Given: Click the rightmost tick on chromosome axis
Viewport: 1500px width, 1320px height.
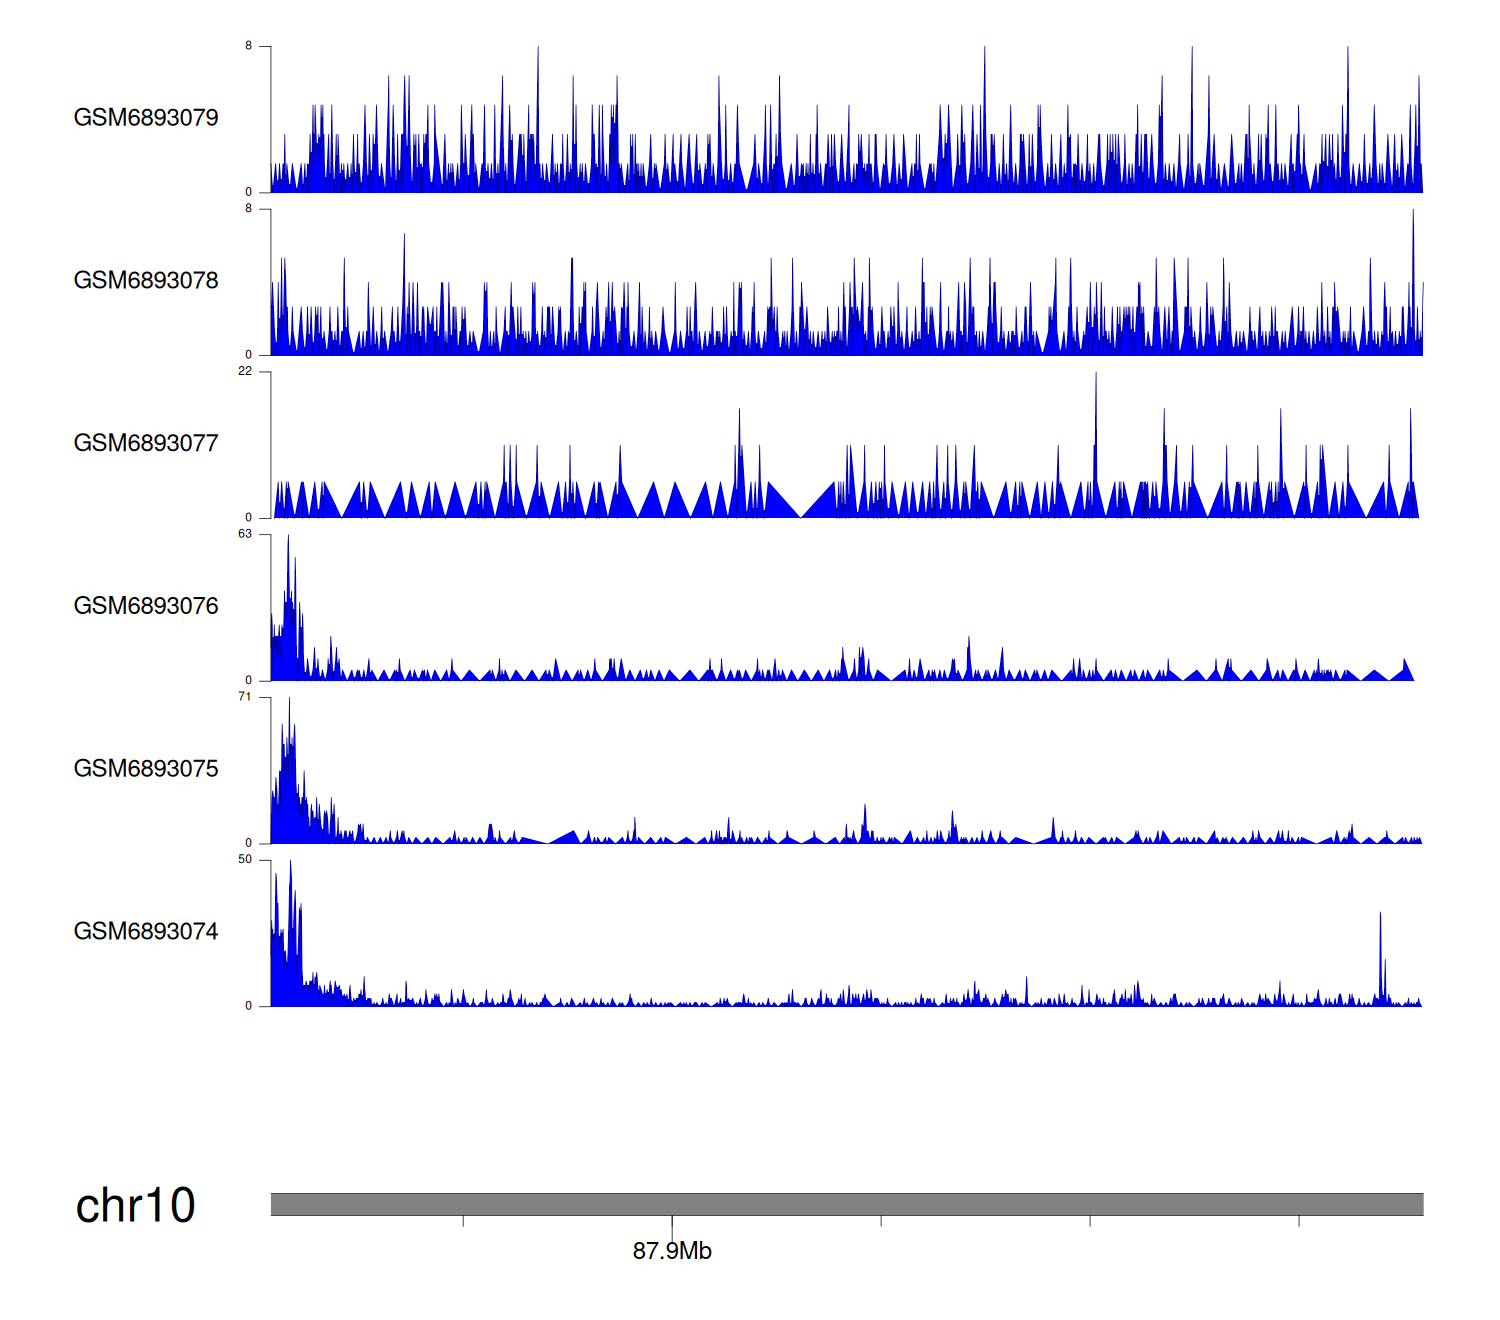Looking at the screenshot, I should click(1299, 1221).
